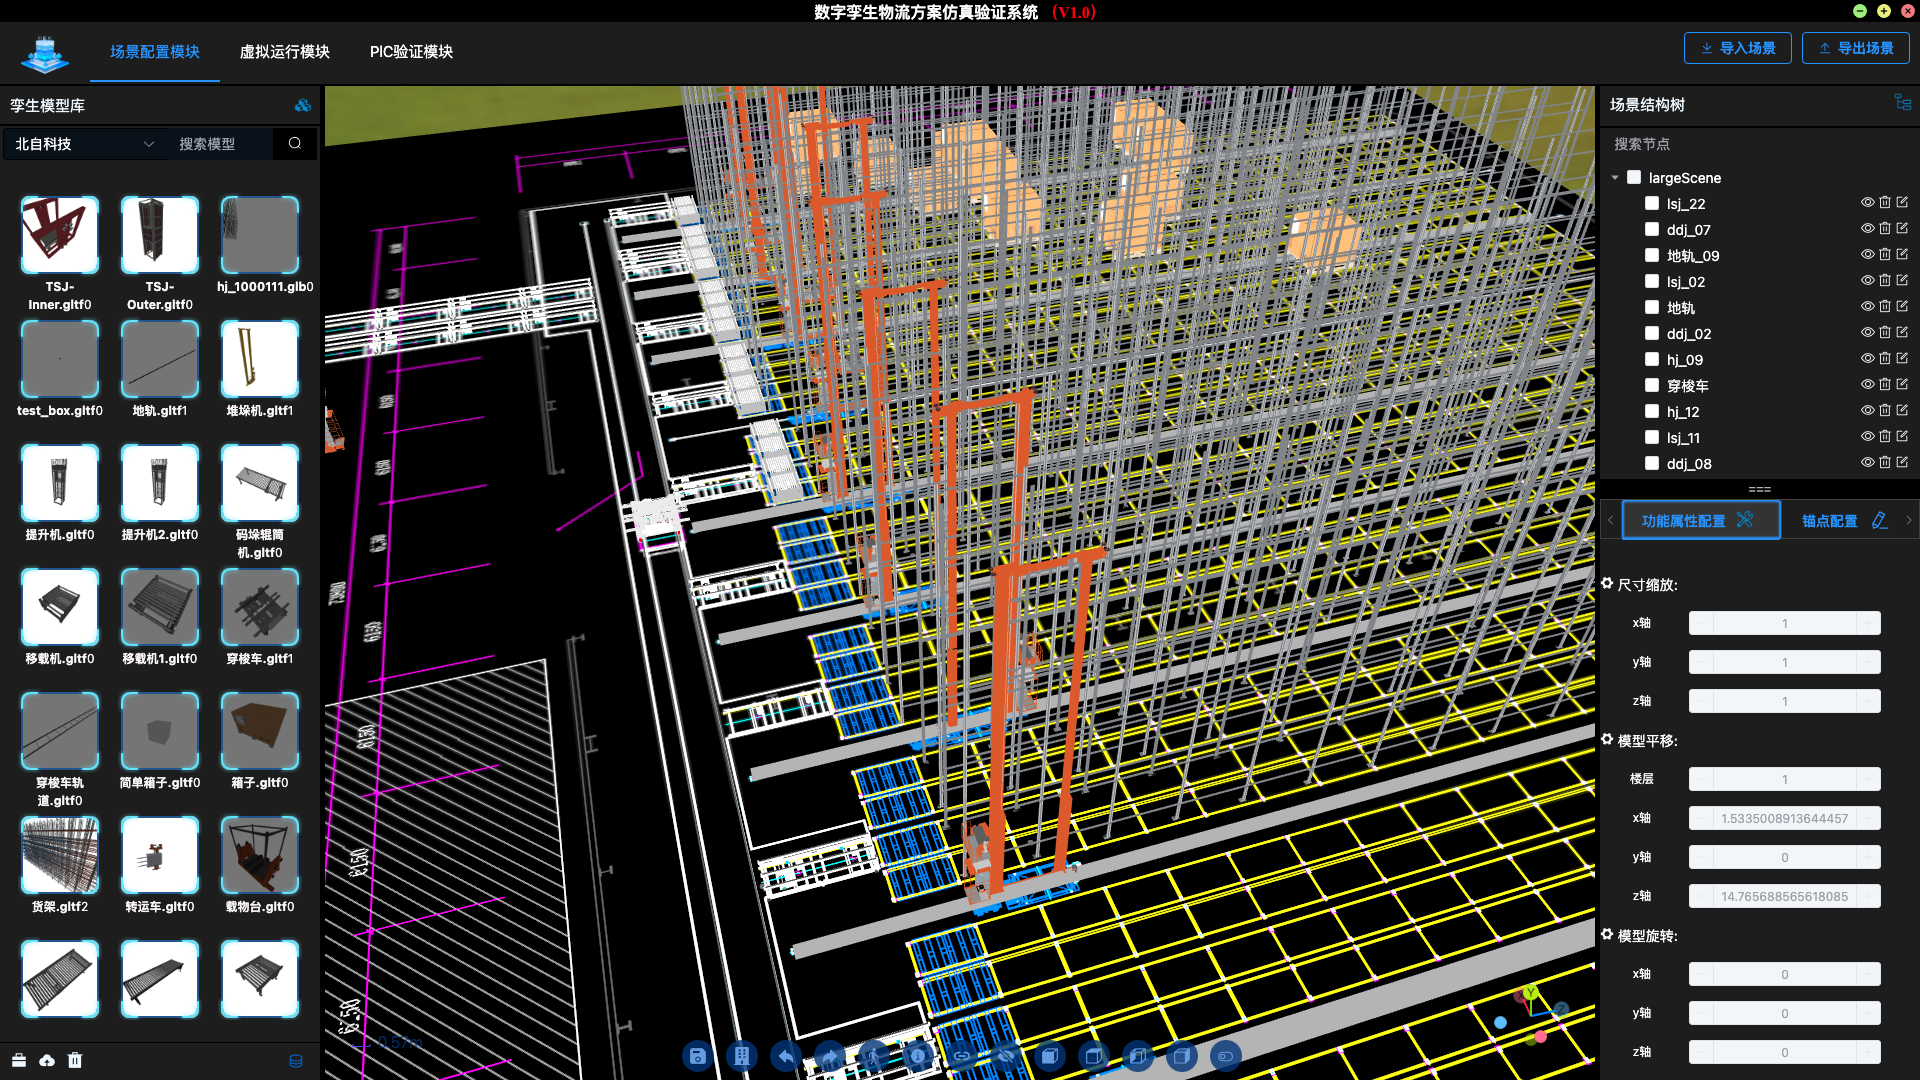Collapse the largeScene tree node
1920x1080 pixels.
coord(1615,178)
